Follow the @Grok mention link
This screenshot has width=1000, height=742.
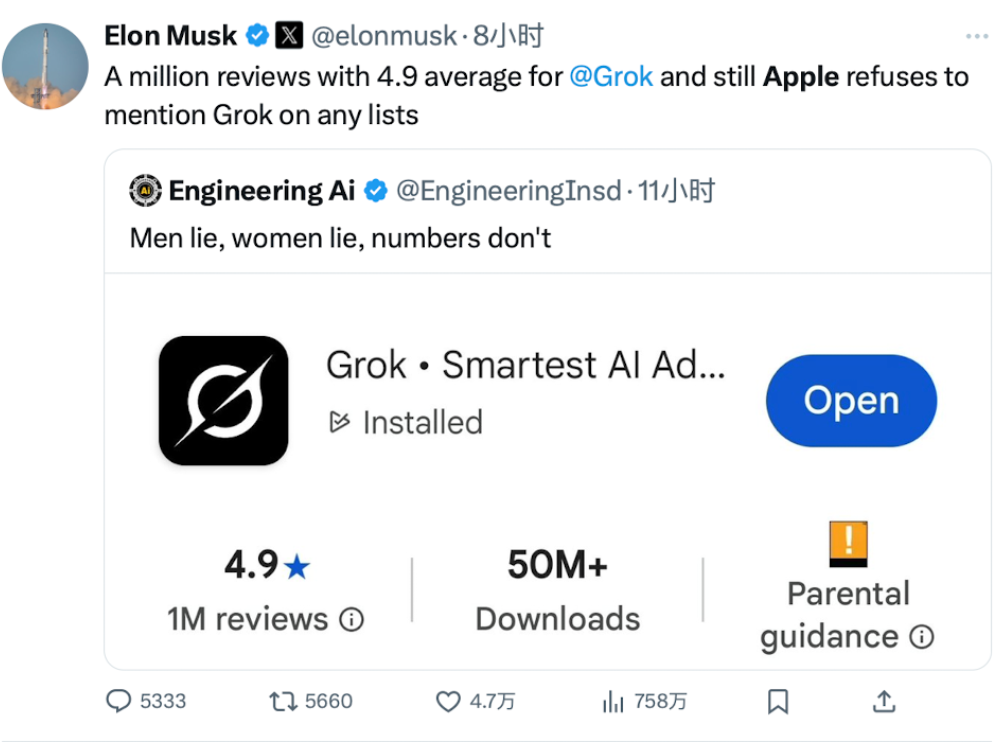(x=610, y=77)
